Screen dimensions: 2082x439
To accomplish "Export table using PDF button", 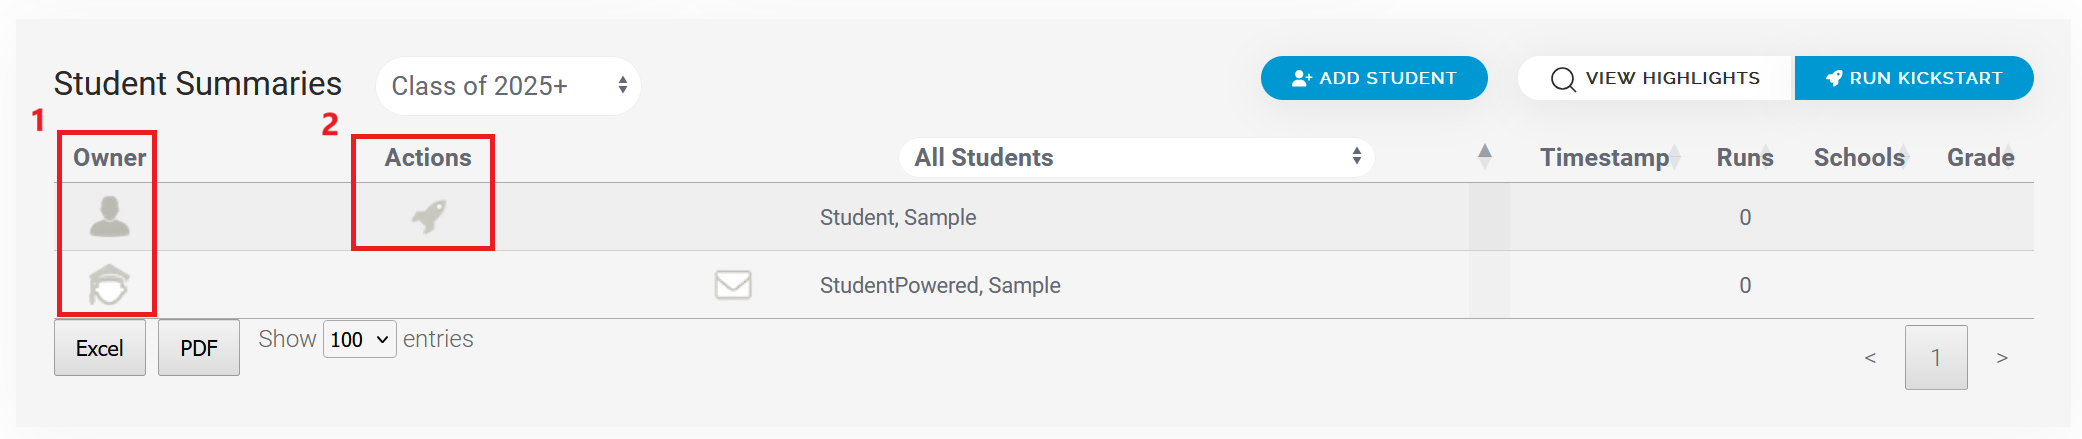I will click(199, 348).
